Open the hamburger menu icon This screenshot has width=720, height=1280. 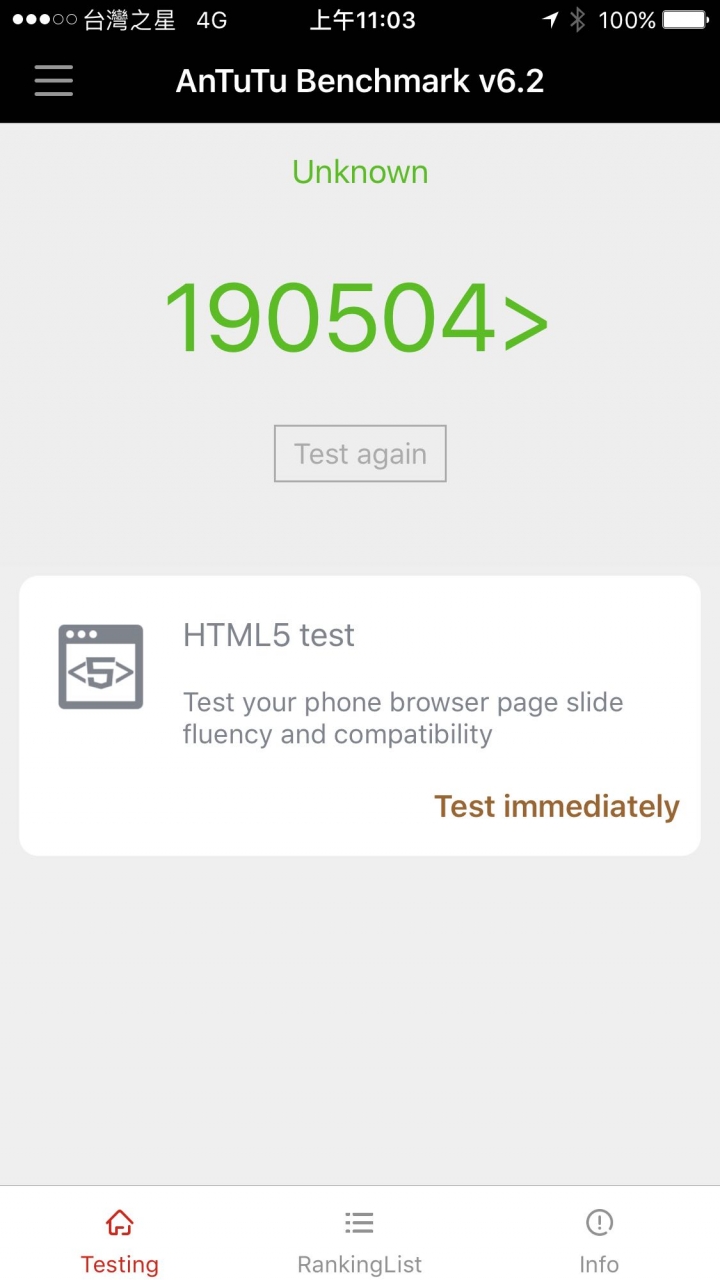[54, 81]
